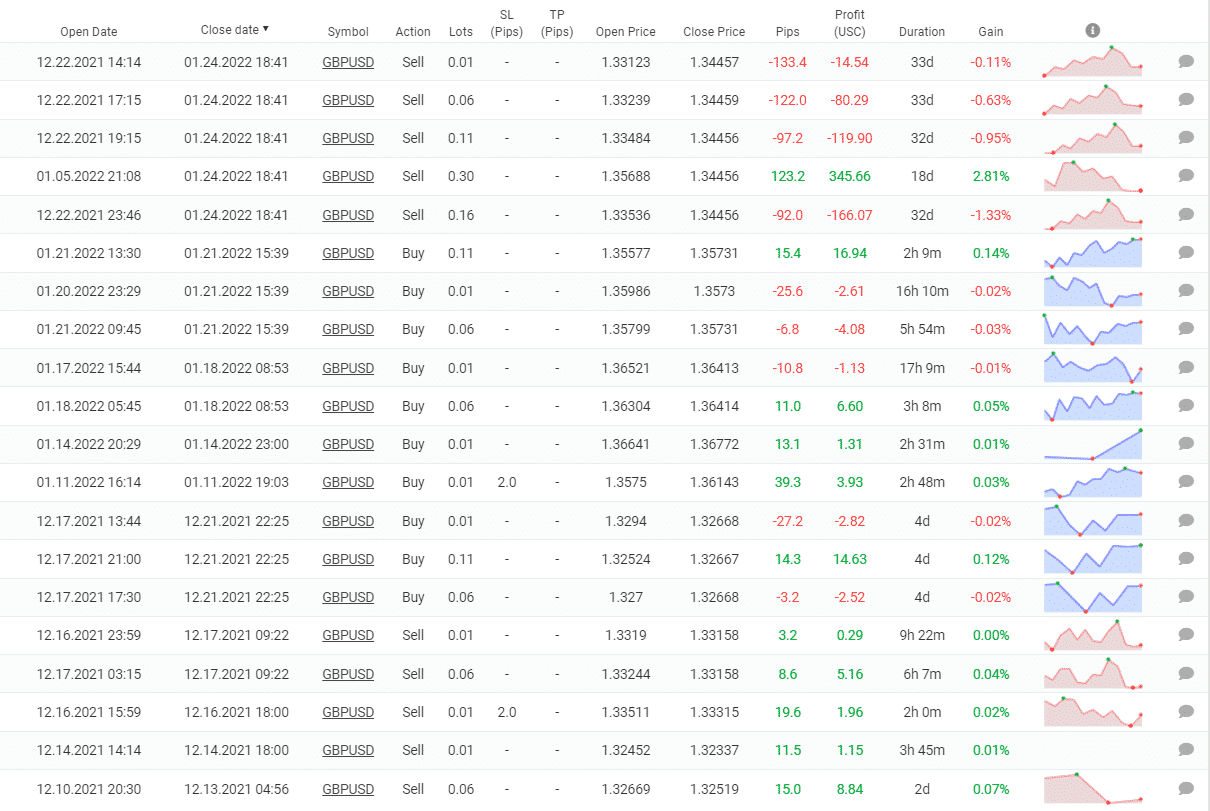
Task: Click the 1.35688 open price cell
Action: pos(626,176)
